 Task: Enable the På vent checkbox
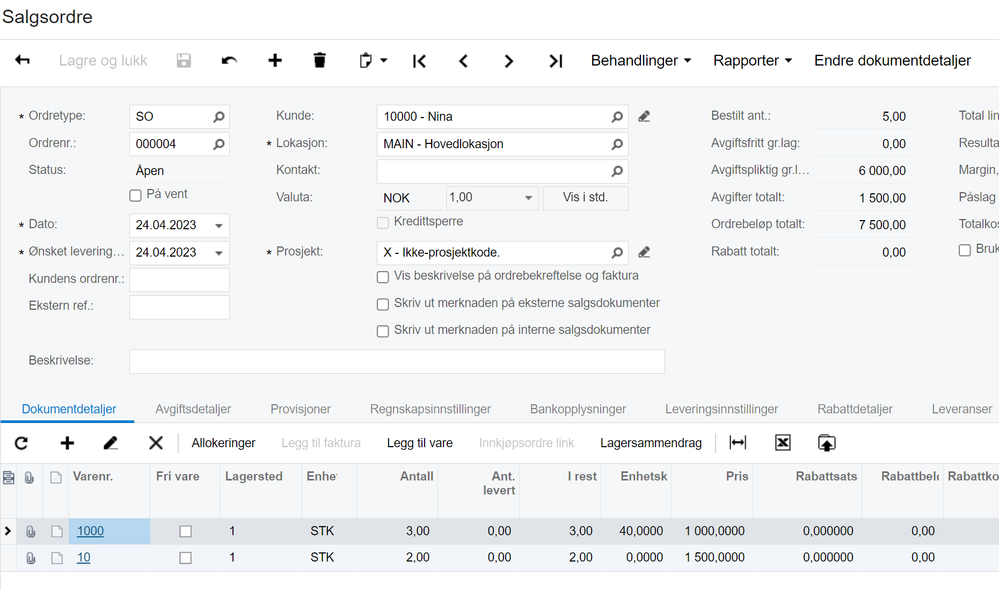tap(136, 195)
